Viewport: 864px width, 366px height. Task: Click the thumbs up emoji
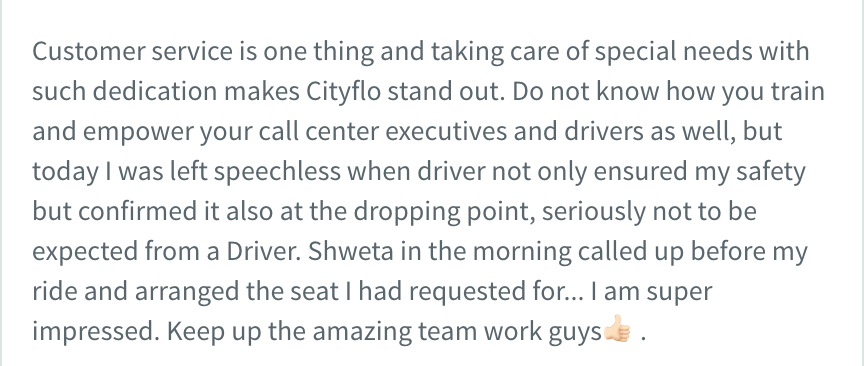click(617, 329)
